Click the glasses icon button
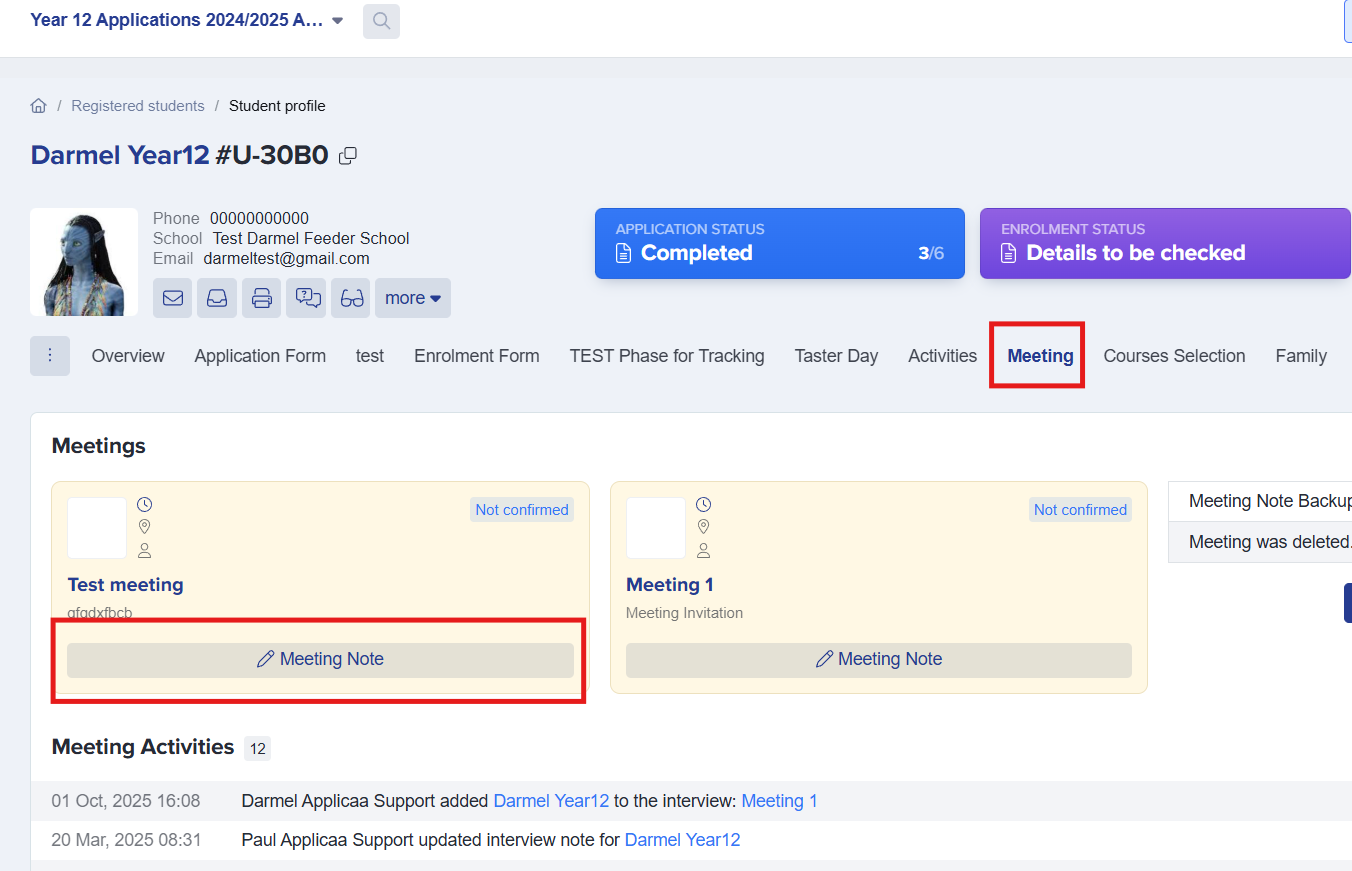Image resolution: width=1352 pixels, height=871 pixels. tap(351, 298)
